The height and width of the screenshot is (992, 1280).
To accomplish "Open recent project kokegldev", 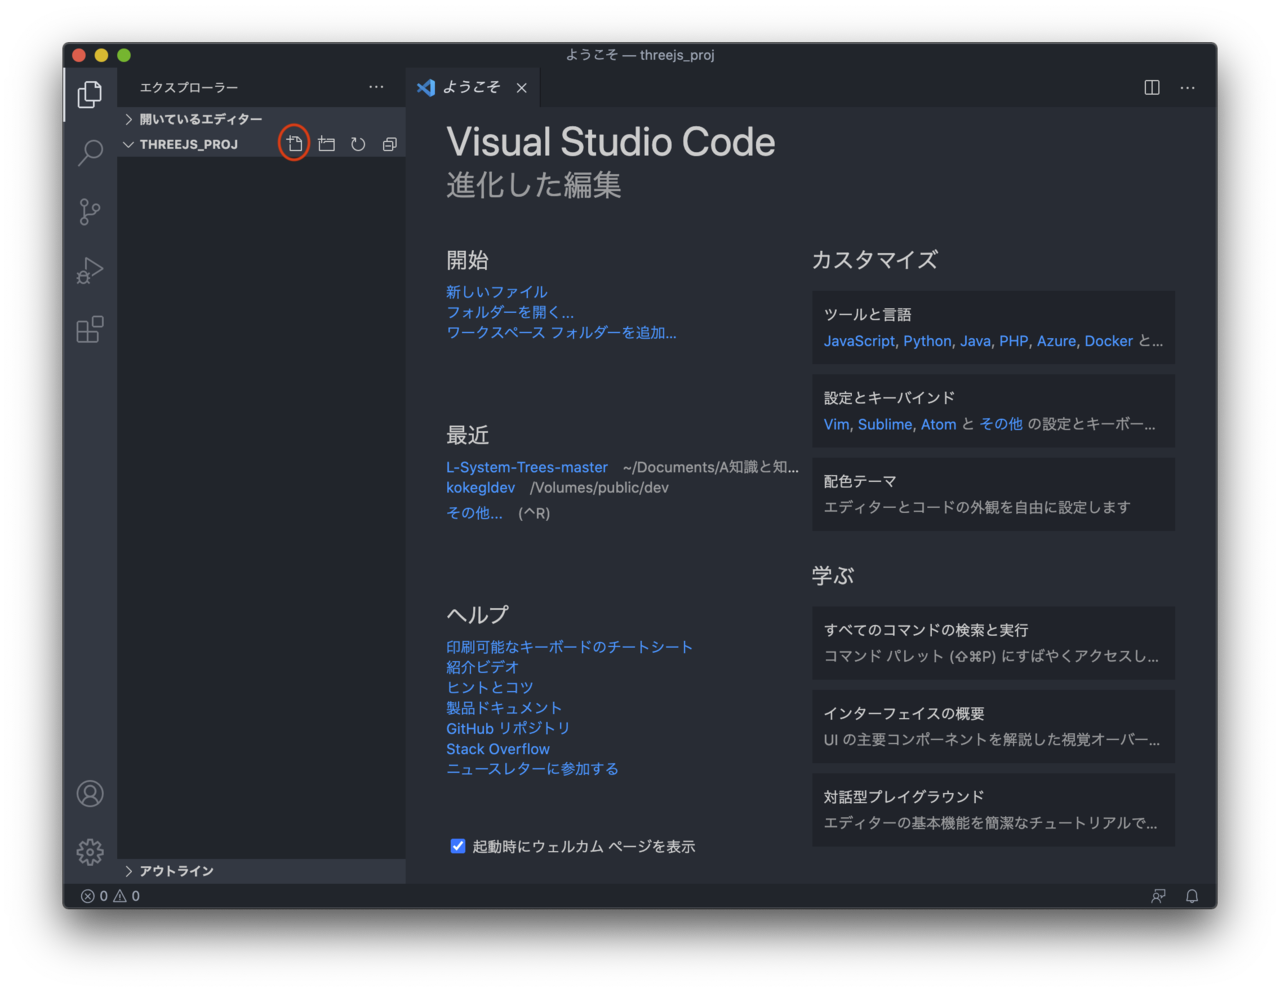I will click(x=481, y=487).
